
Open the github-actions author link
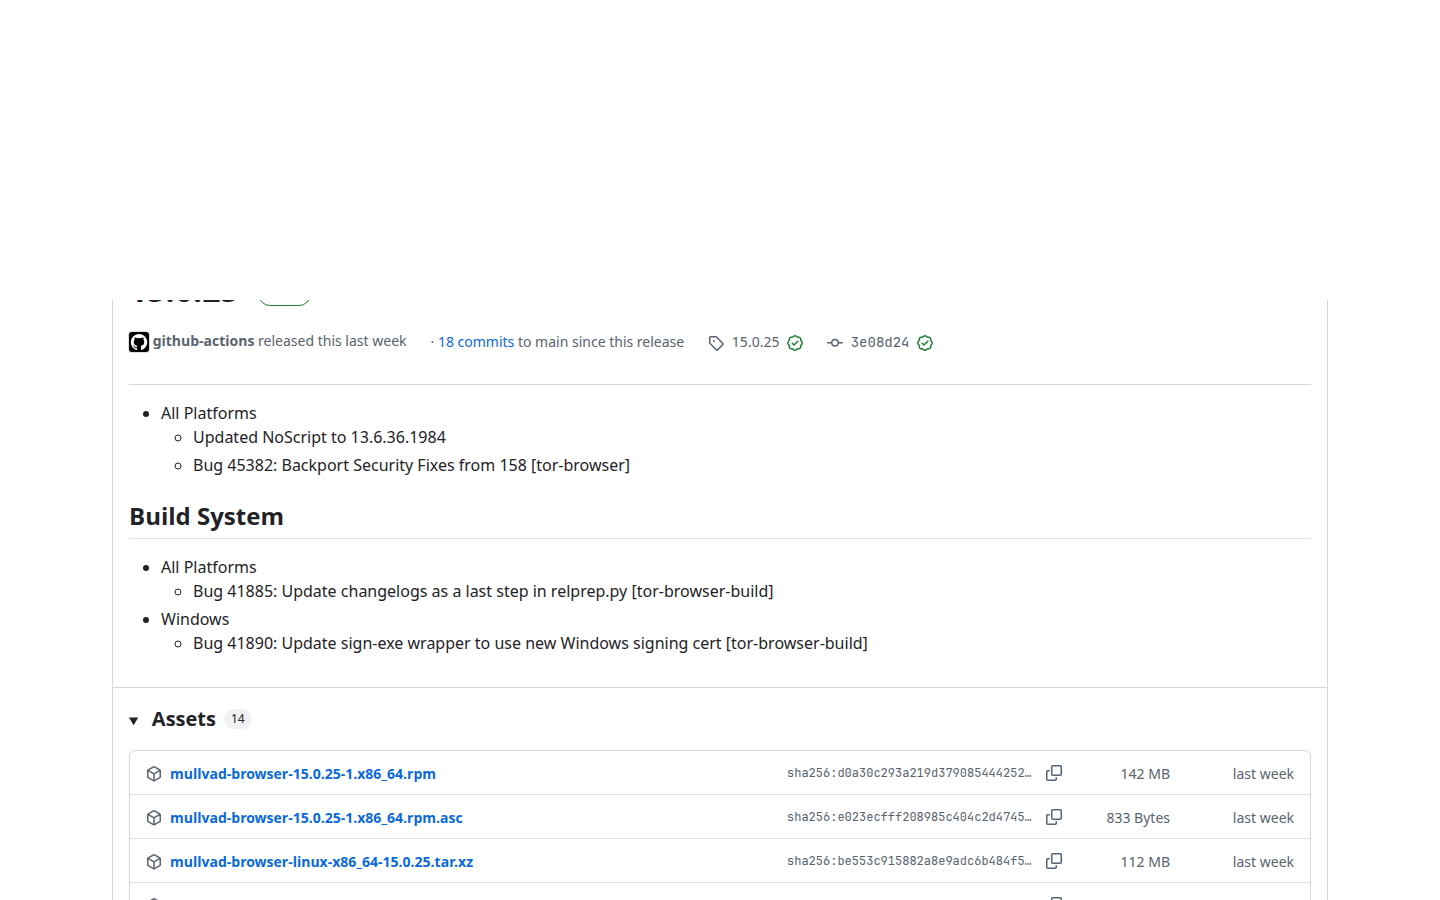(204, 341)
